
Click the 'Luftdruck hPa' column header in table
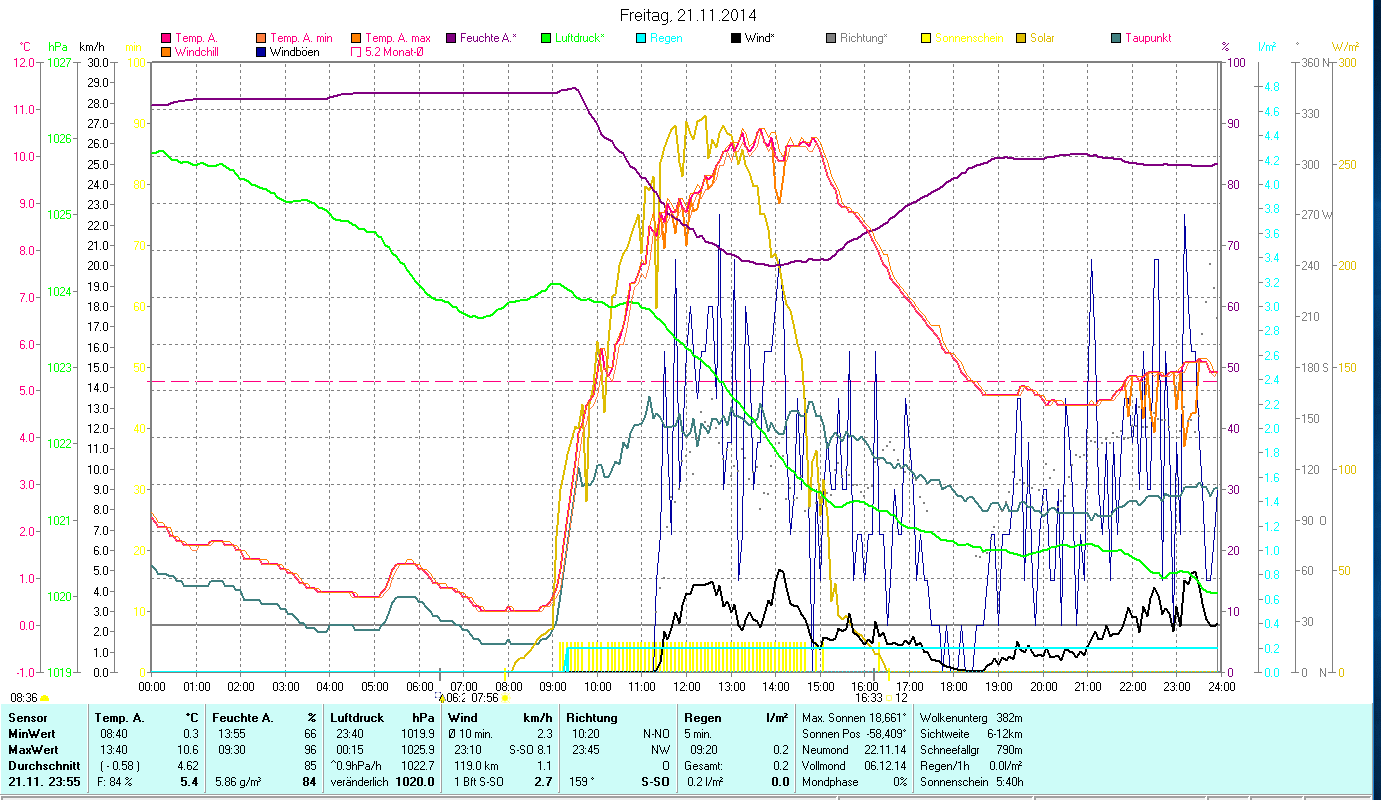(384, 718)
